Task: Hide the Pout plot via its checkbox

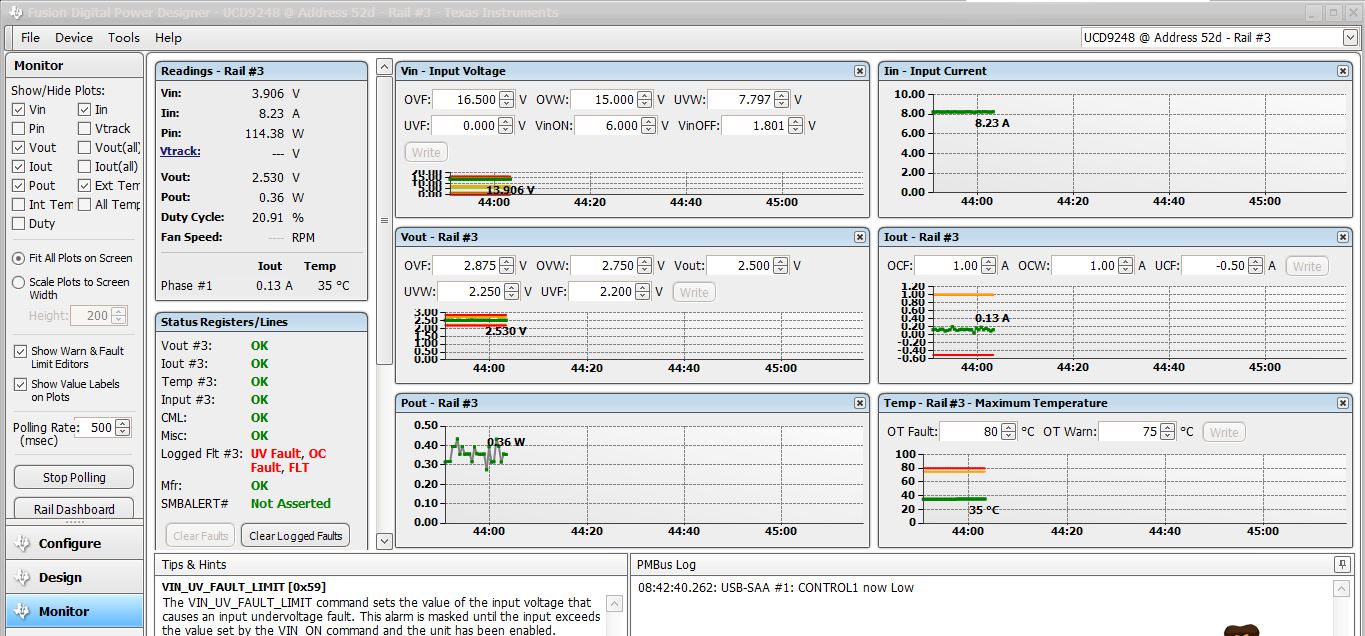Action: coord(19,186)
